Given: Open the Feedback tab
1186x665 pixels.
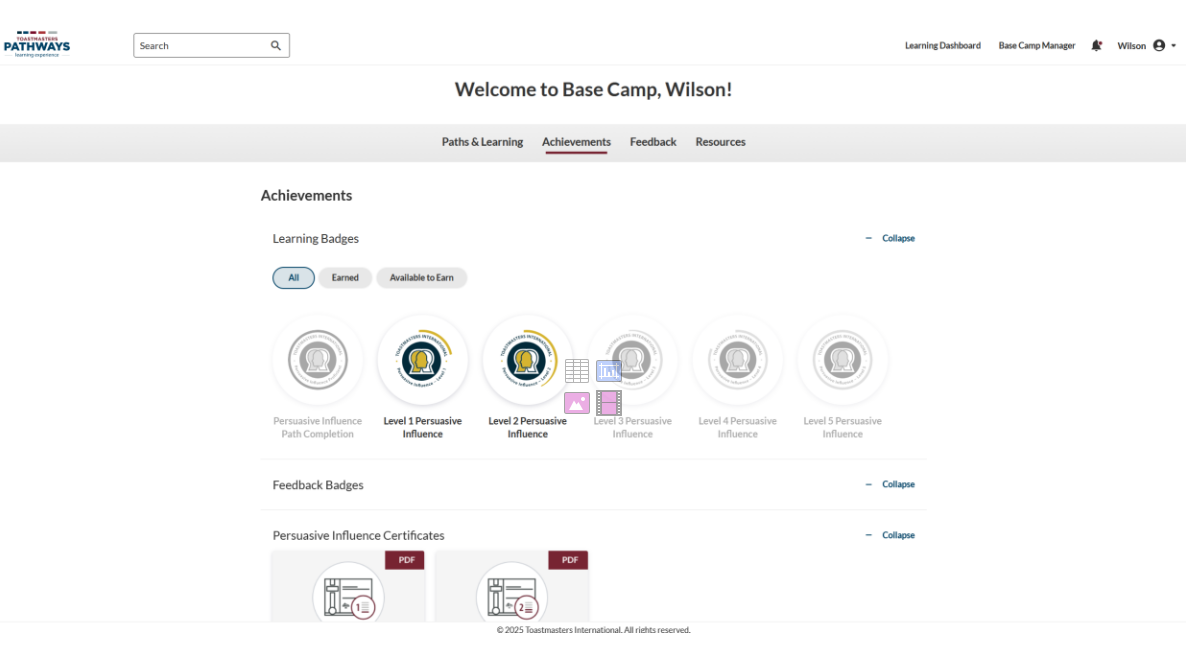Looking at the screenshot, I should 653,142.
